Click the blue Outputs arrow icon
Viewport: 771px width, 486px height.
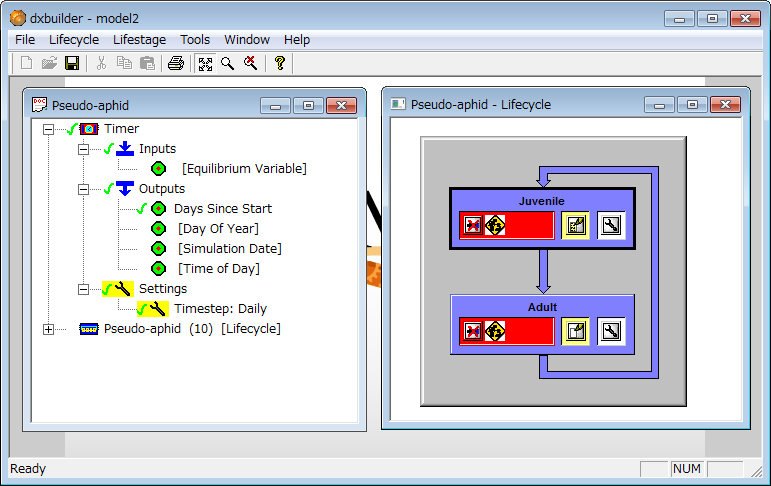125,188
